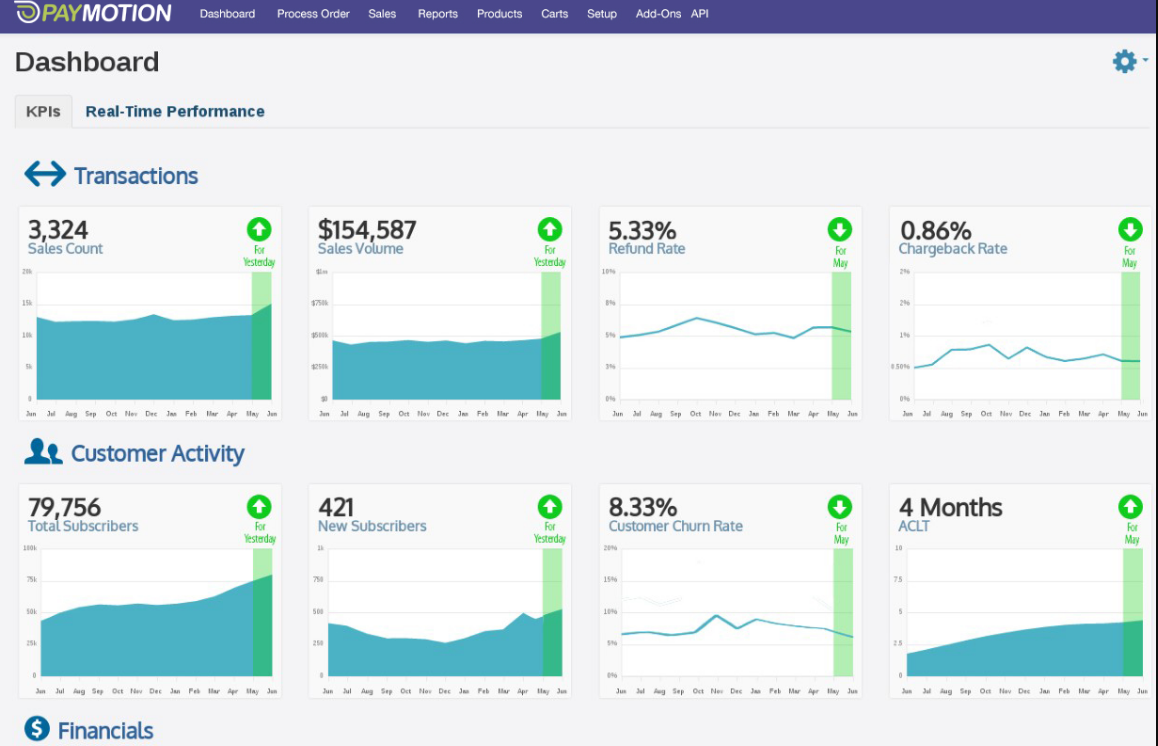Open the Process Order menu

313,13
